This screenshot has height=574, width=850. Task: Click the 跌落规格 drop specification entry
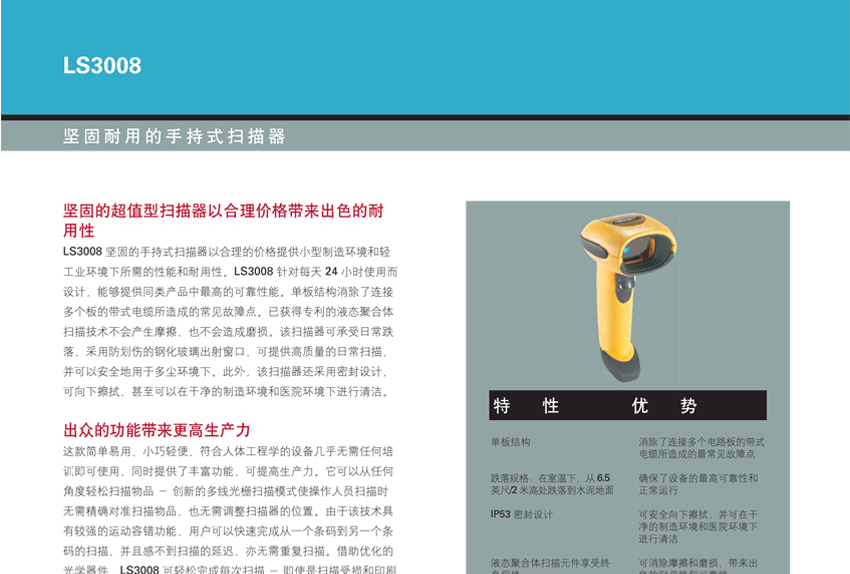(552, 484)
